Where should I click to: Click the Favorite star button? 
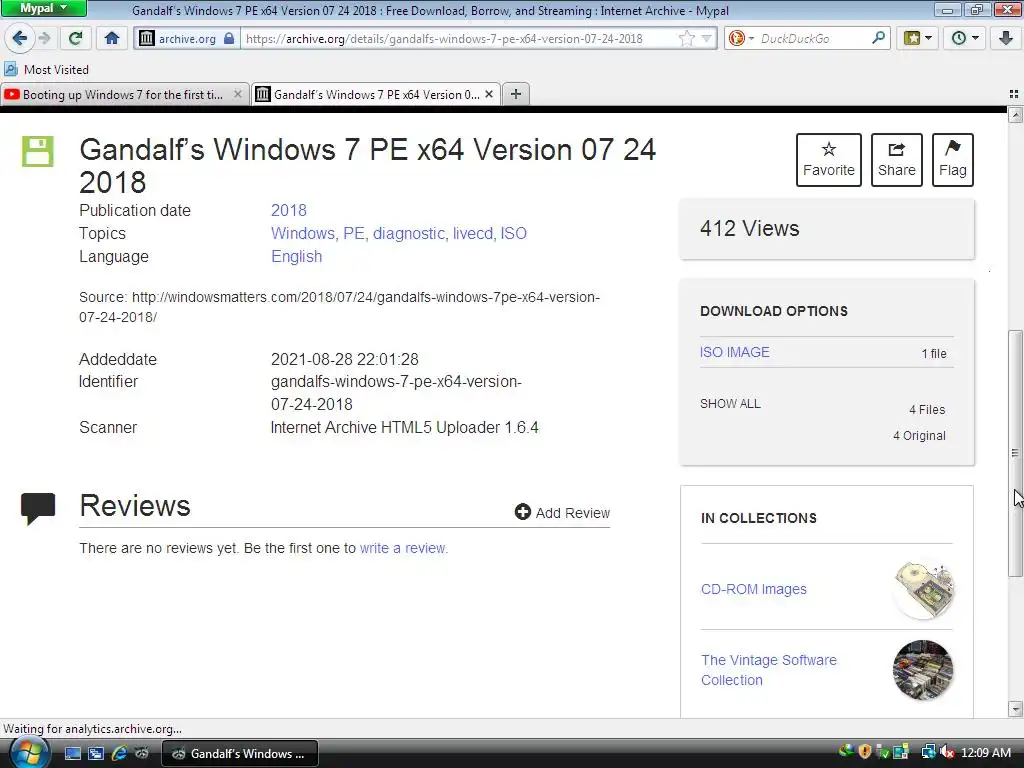tap(829, 160)
